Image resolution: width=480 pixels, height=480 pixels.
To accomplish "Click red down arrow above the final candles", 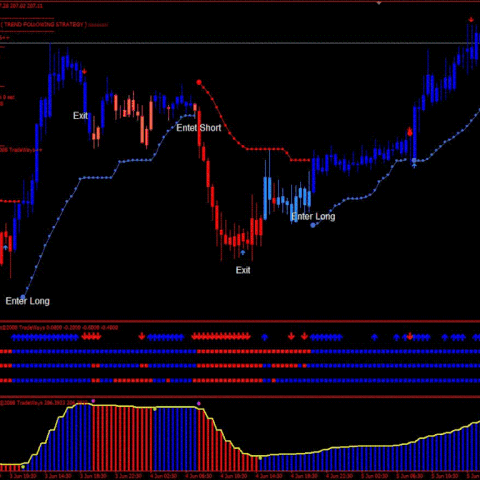I will [x=471, y=20].
